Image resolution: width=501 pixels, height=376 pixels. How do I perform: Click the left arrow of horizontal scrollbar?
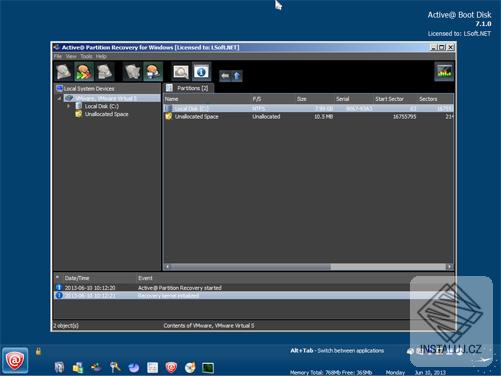point(167,267)
